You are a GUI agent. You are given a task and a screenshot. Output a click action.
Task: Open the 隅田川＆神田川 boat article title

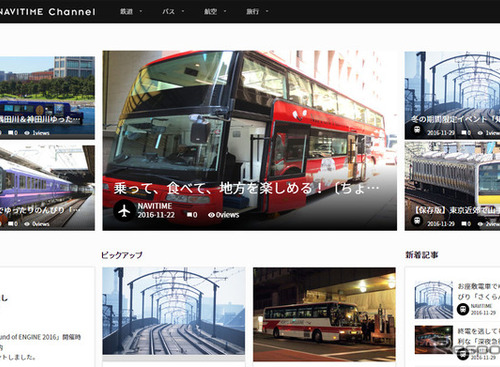click(40, 119)
